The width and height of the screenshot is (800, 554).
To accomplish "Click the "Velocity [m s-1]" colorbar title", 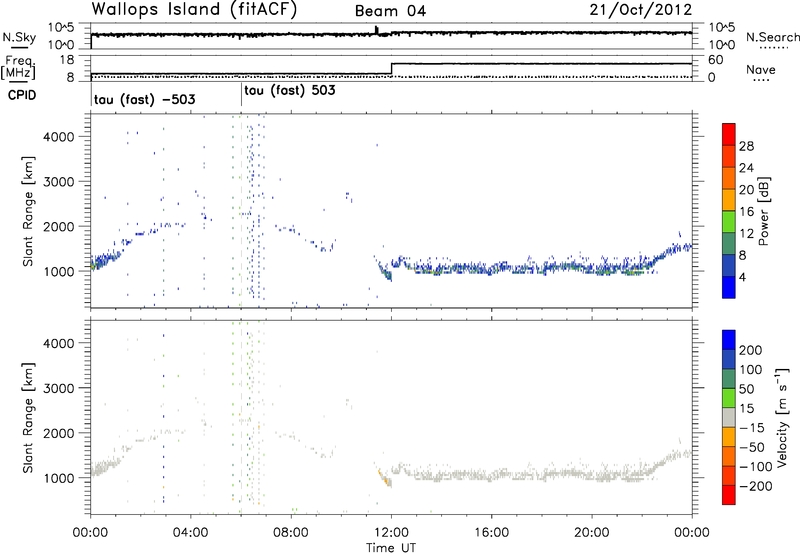I will pyautogui.click(x=782, y=417).
